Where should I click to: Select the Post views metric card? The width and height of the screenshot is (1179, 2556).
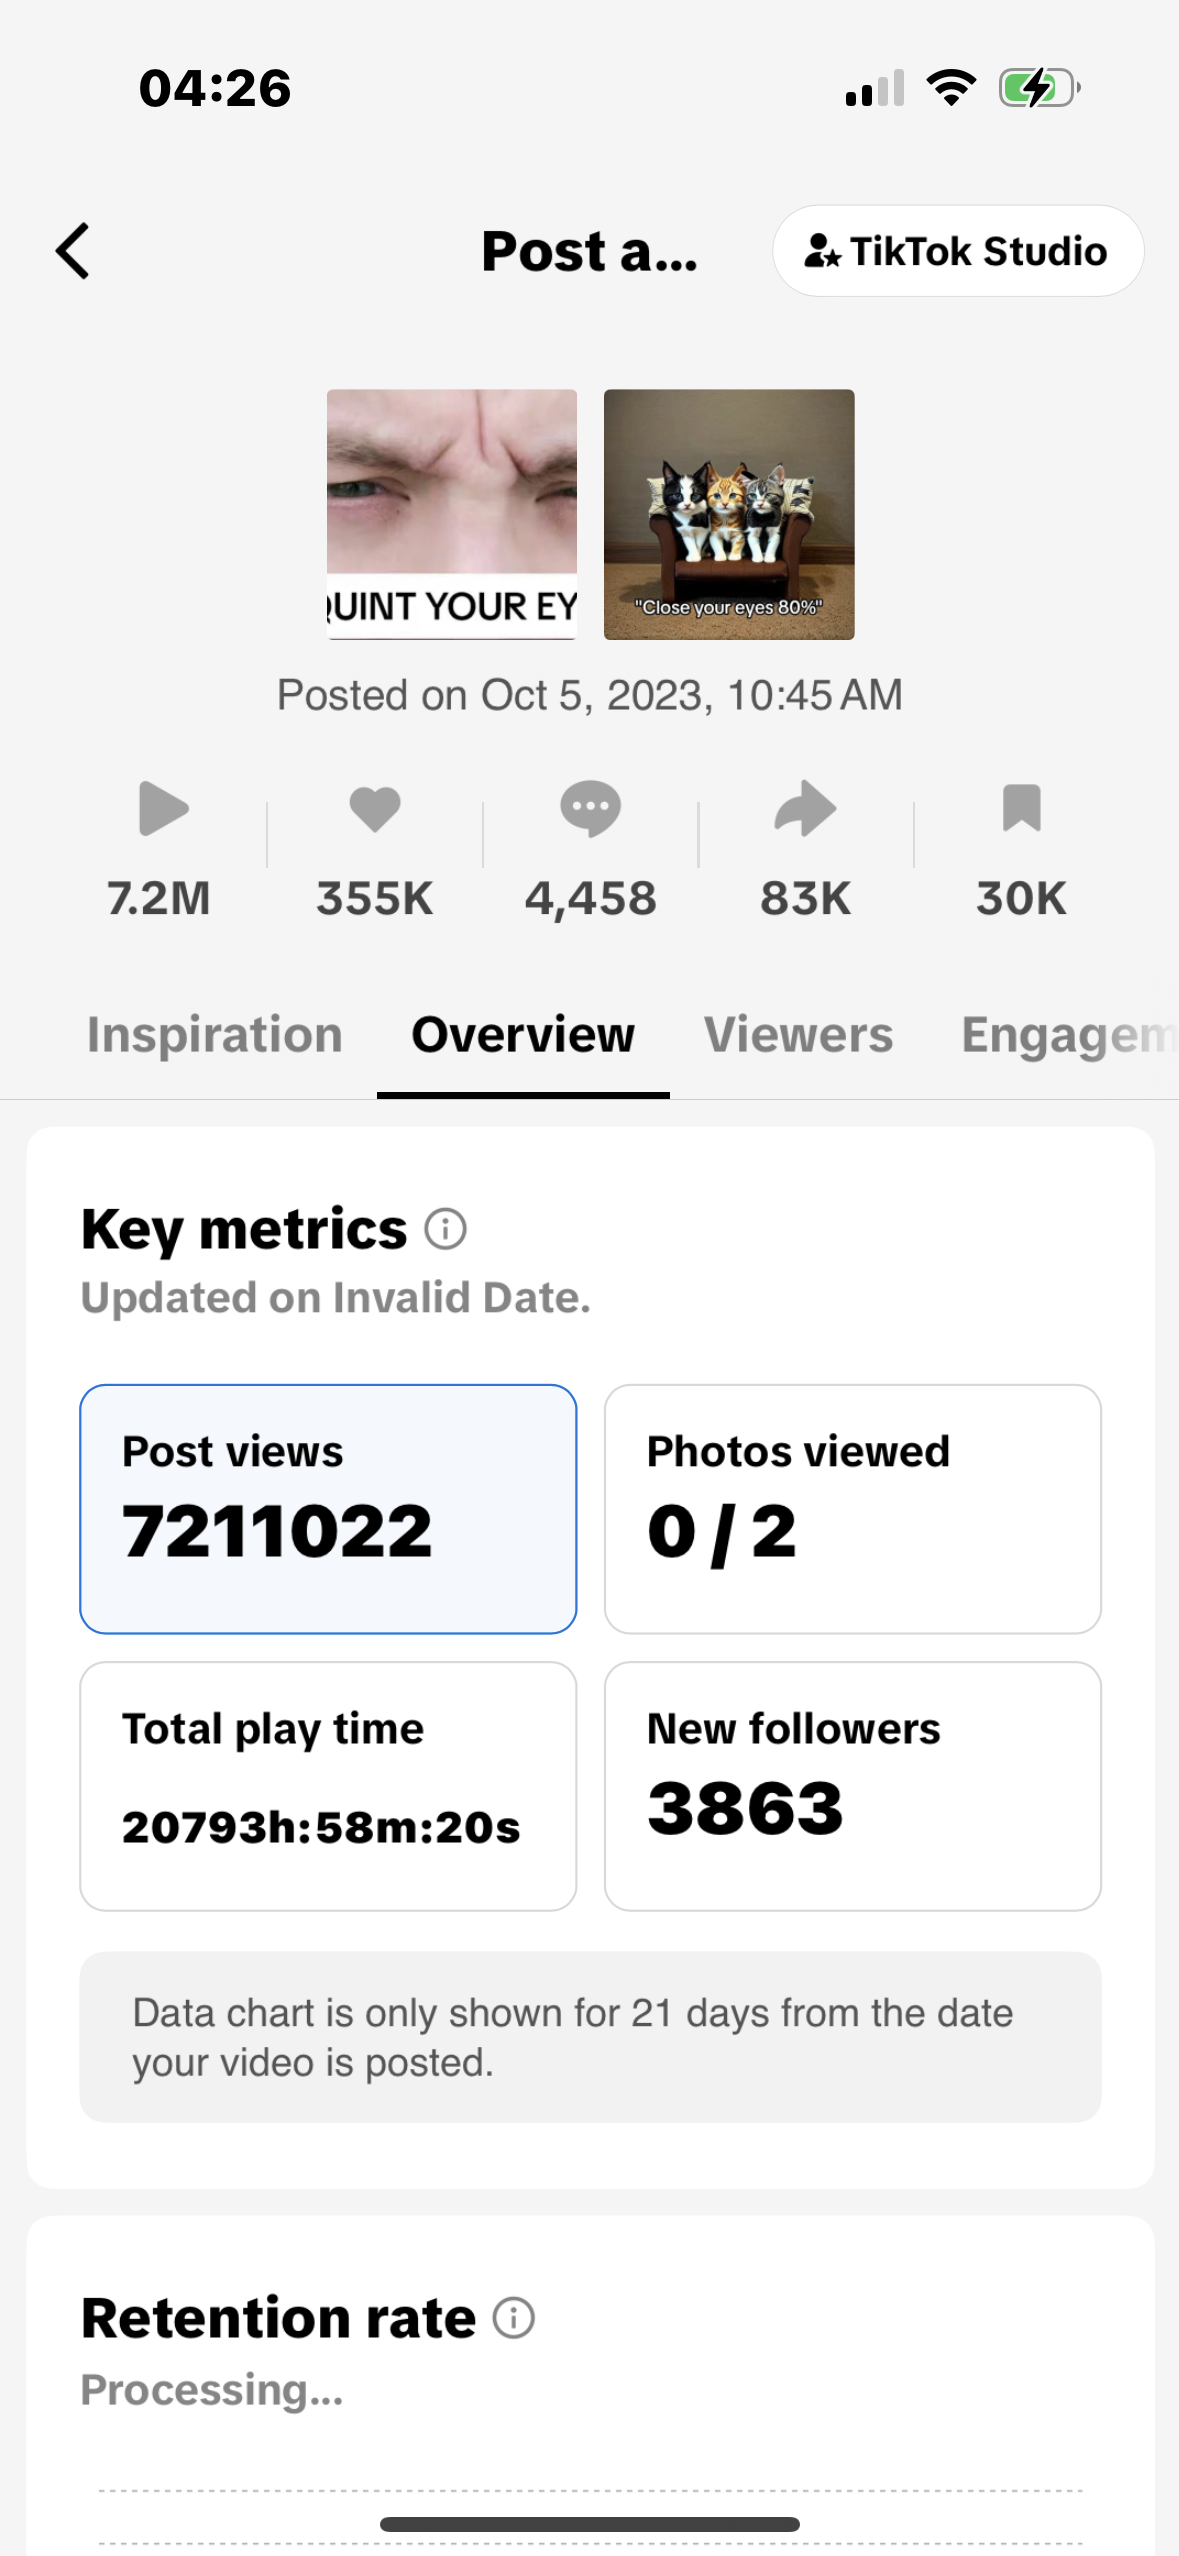pos(328,1509)
